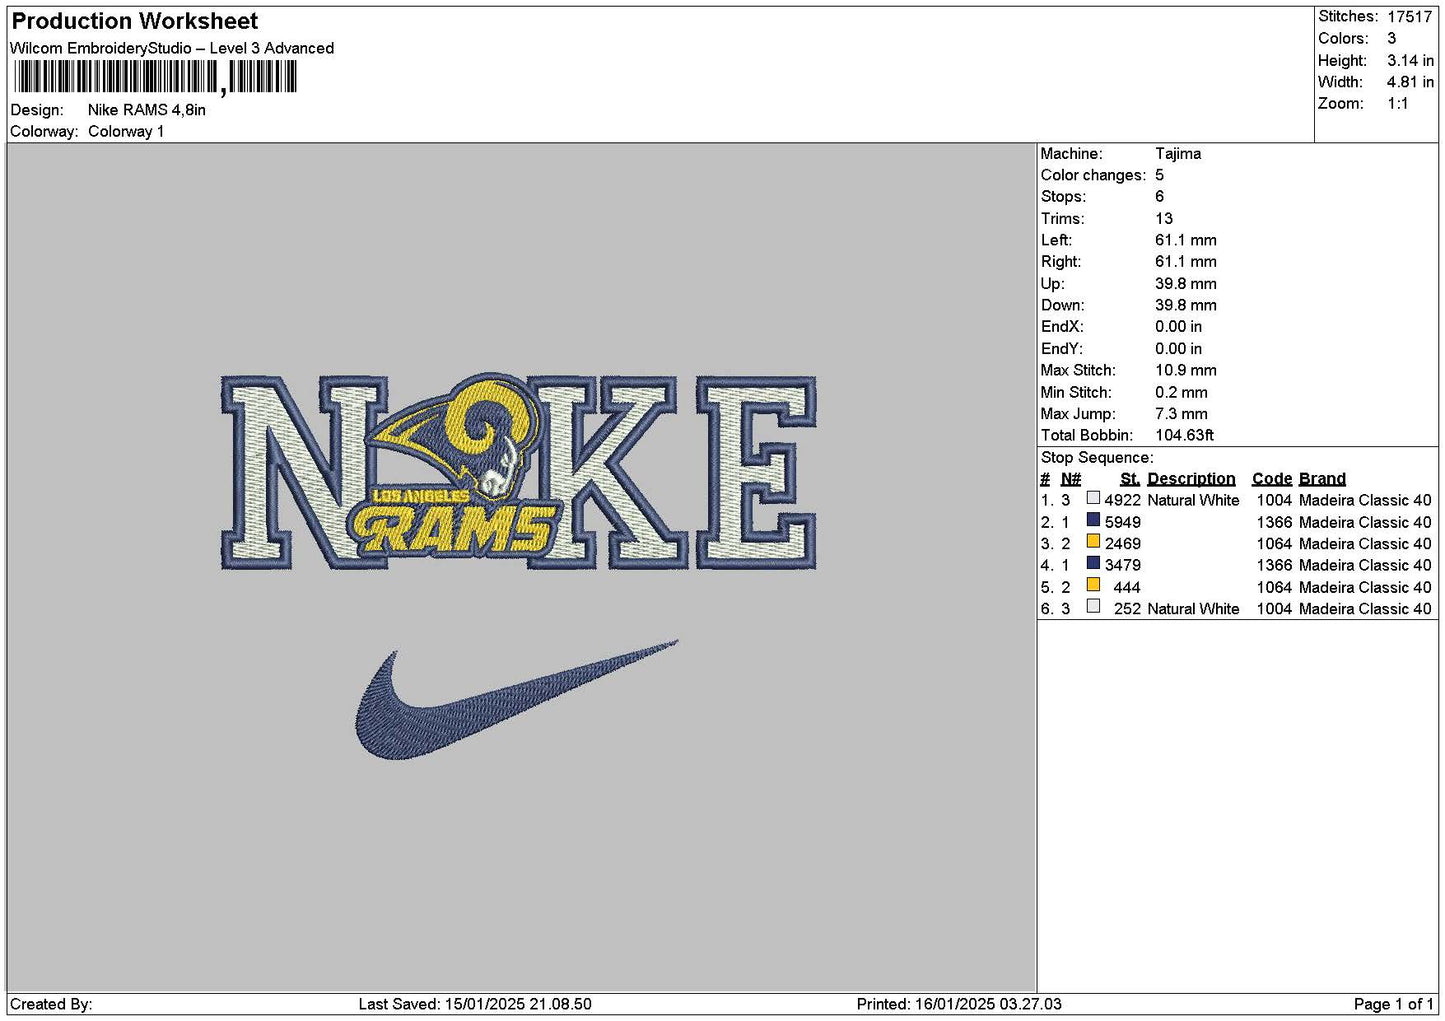Click the navy swatch for stop 4 (3479 stitches)
The width and height of the screenshot is (1445, 1021).
point(1093,563)
